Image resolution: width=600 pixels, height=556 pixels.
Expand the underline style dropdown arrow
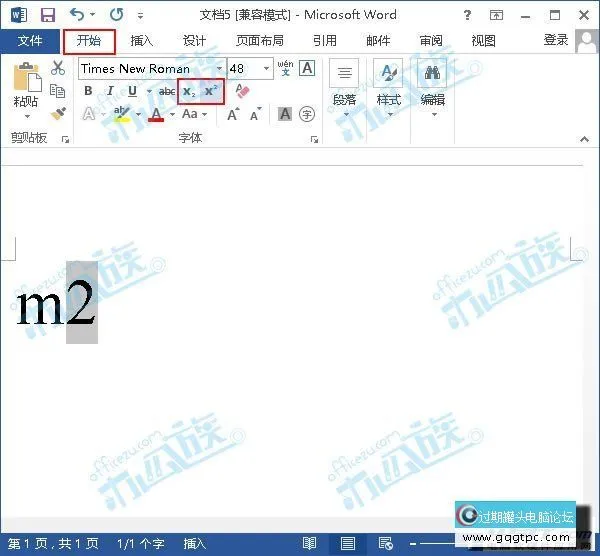pyautogui.click(x=149, y=91)
